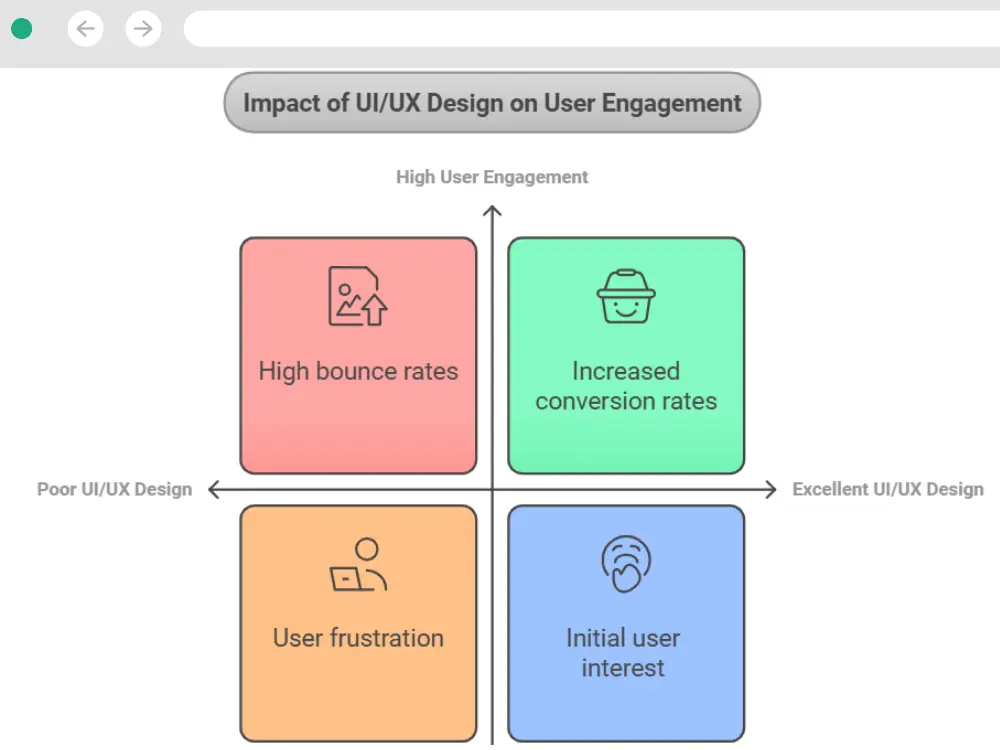Select the 'User frustration' text
This screenshot has height=750, width=1000.
click(358, 638)
